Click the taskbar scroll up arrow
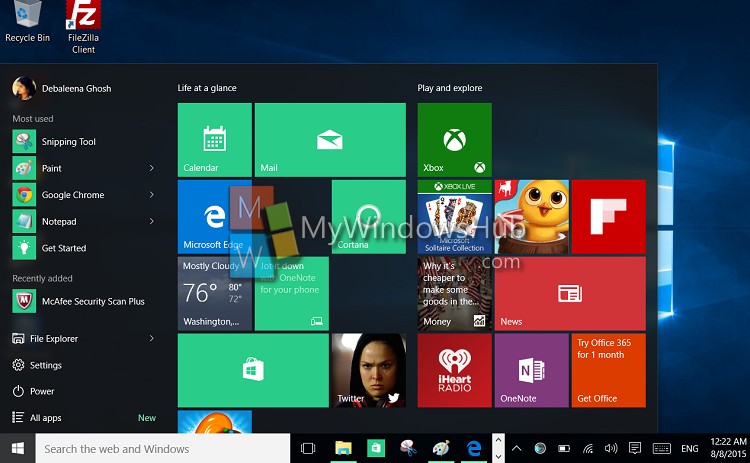This screenshot has height=463, width=750. point(498,440)
